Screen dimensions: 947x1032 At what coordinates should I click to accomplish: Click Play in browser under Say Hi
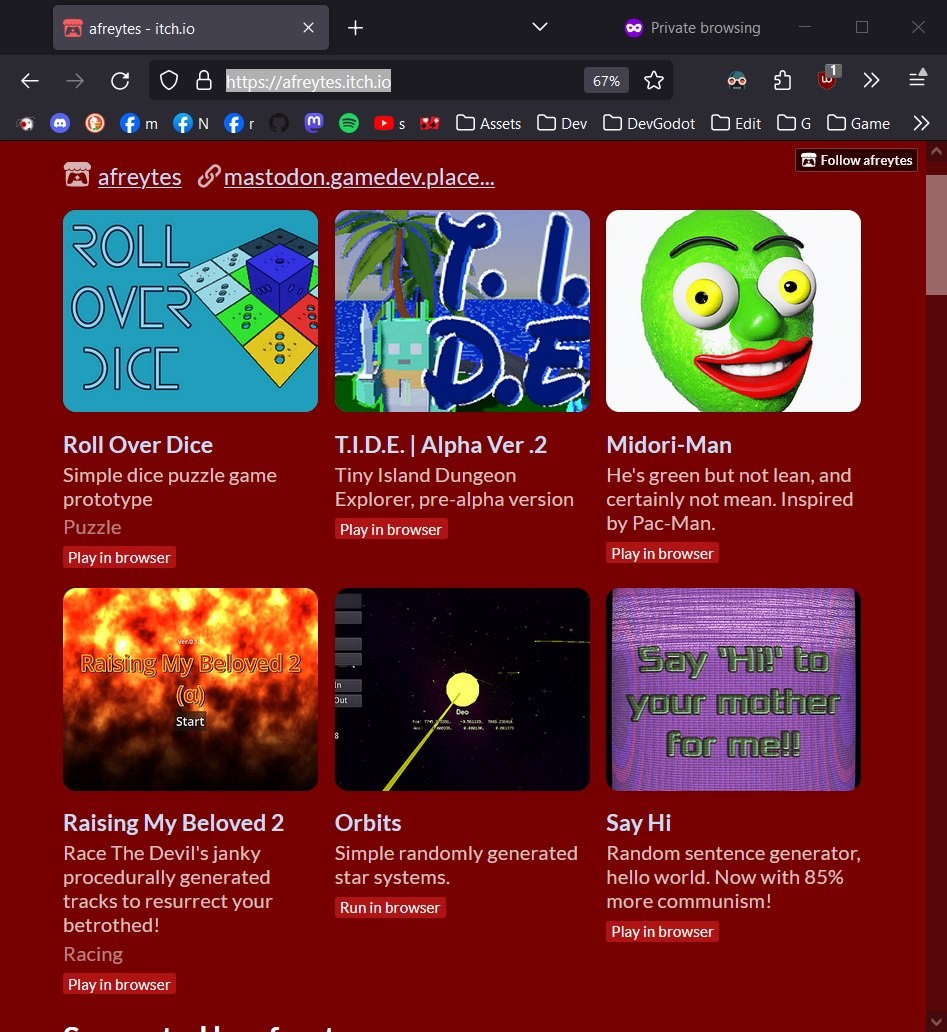(662, 932)
